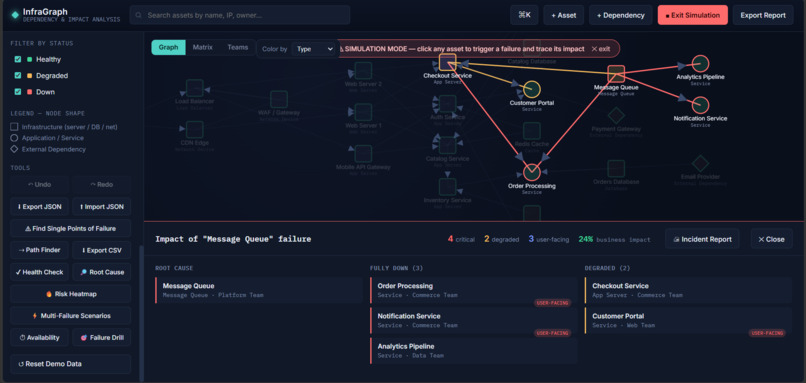806x383 pixels.
Task: Click Exit Simulation button
Action: tap(692, 15)
